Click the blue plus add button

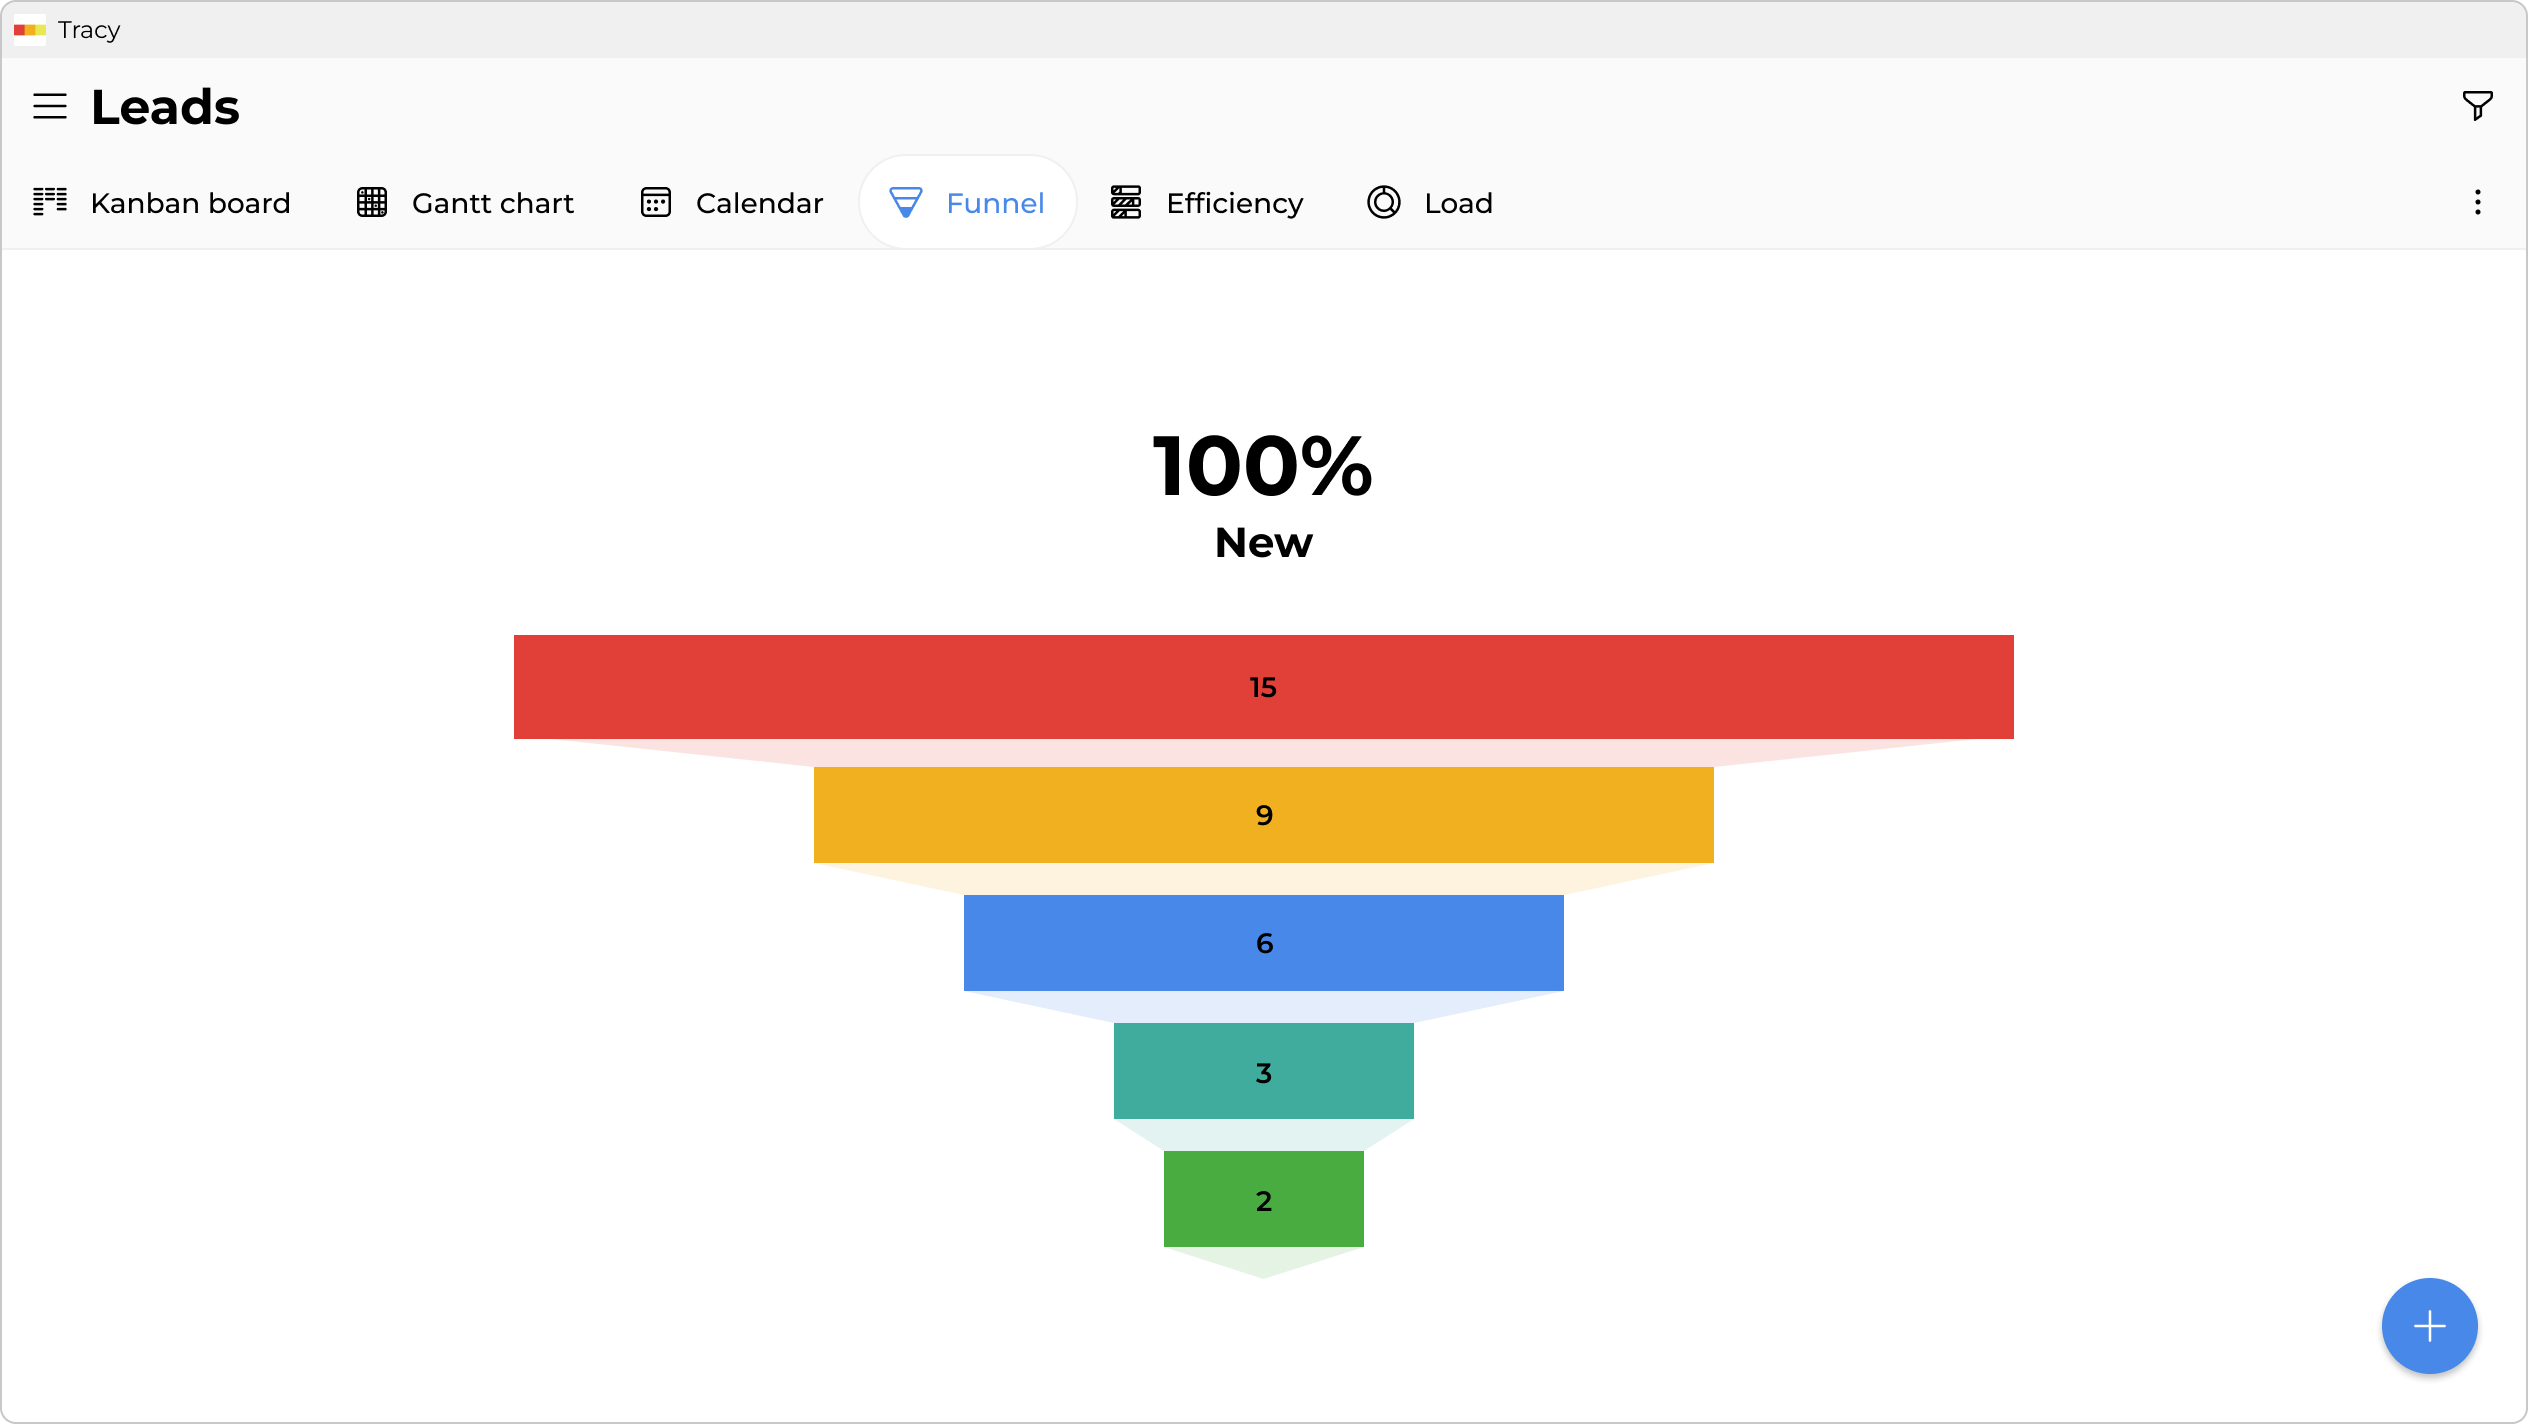[2429, 1326]
